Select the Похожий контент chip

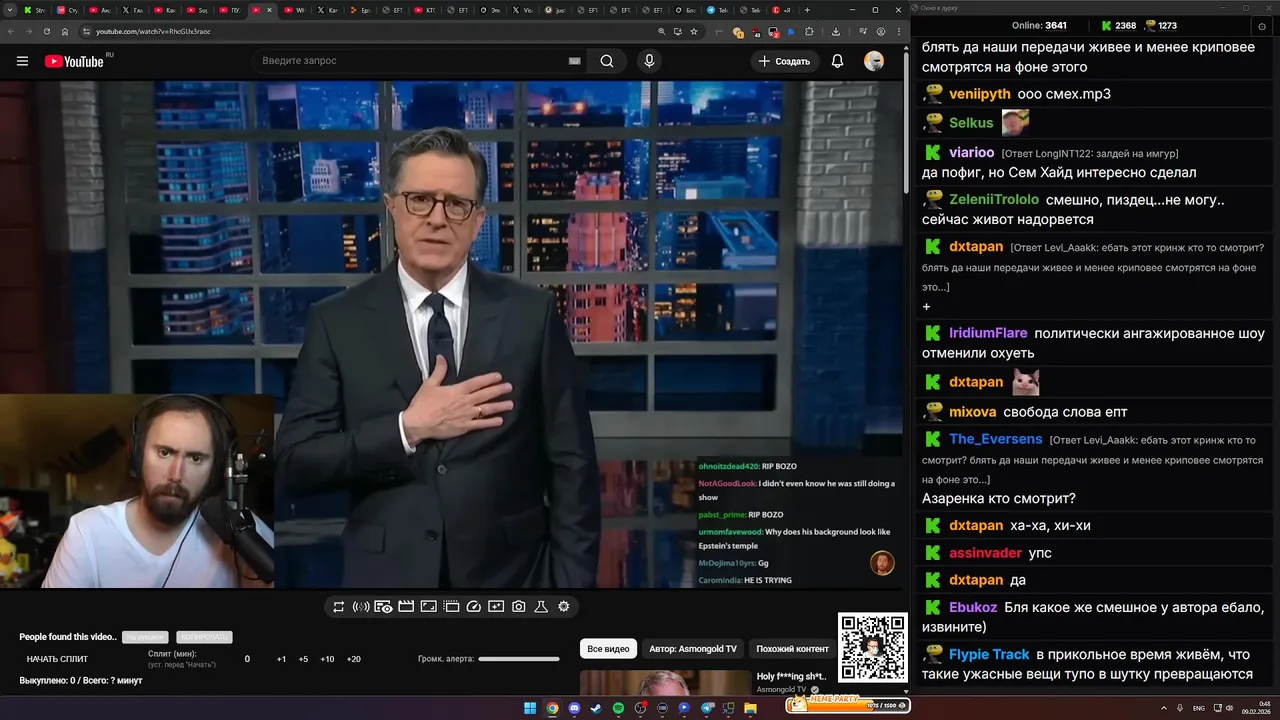(x=792, y=649)
